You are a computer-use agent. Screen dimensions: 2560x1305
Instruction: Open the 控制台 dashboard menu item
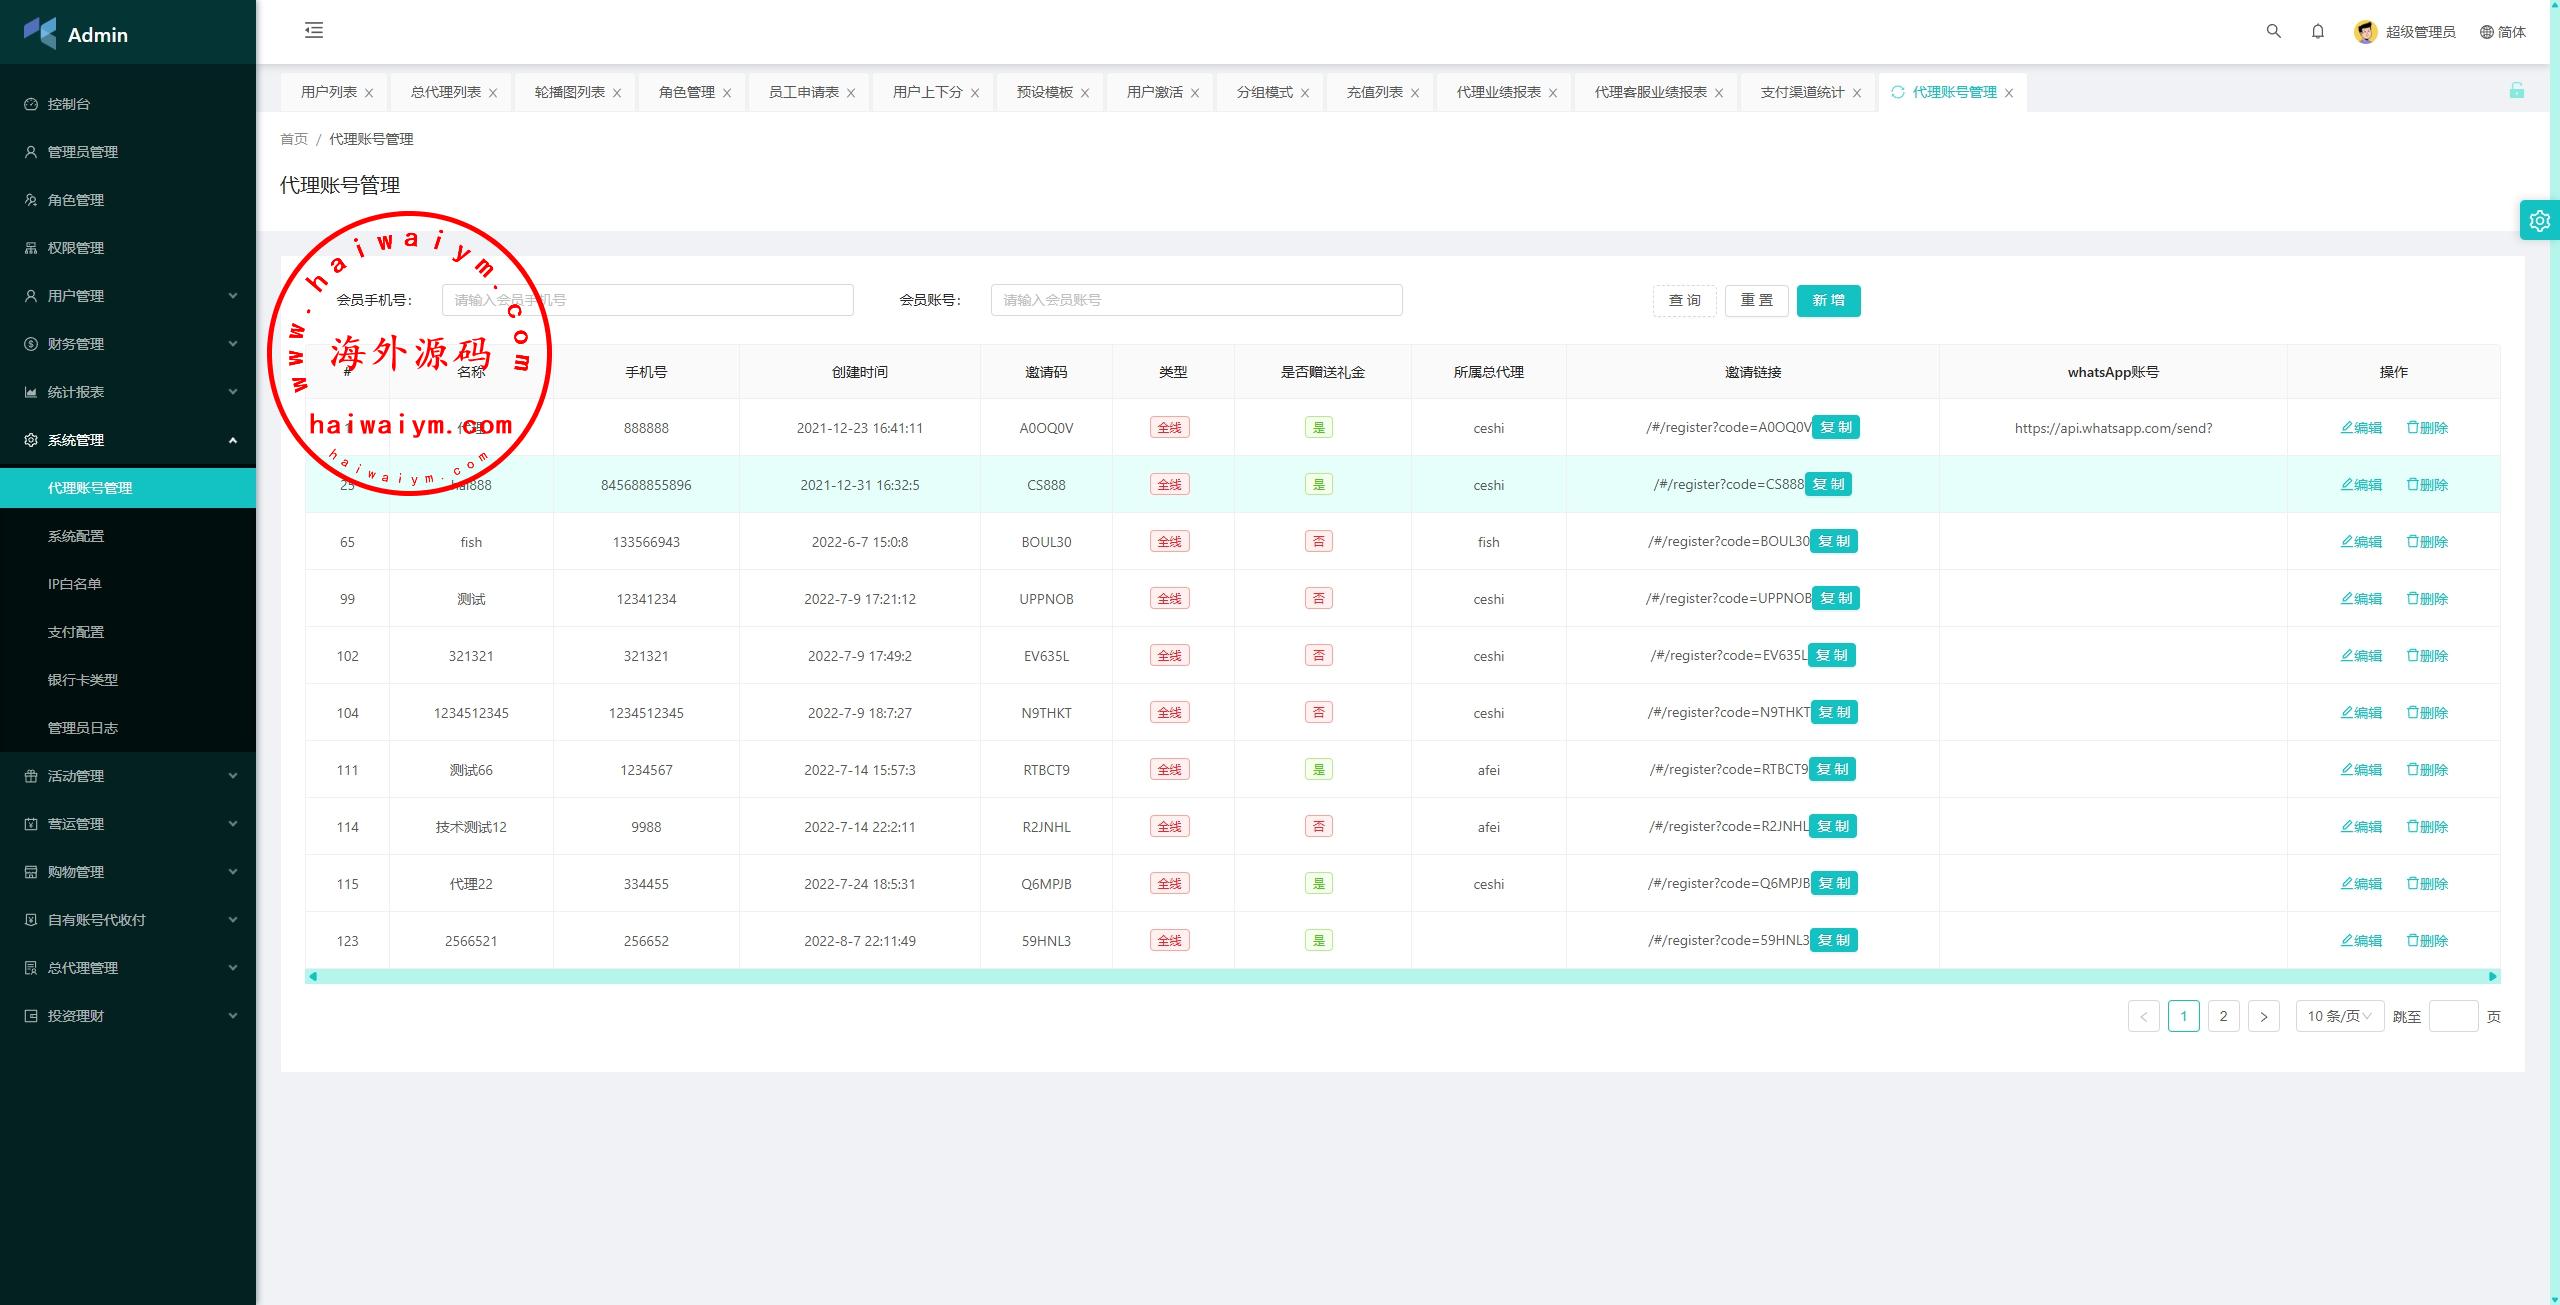pyautogui.click(x=69, y=104)
